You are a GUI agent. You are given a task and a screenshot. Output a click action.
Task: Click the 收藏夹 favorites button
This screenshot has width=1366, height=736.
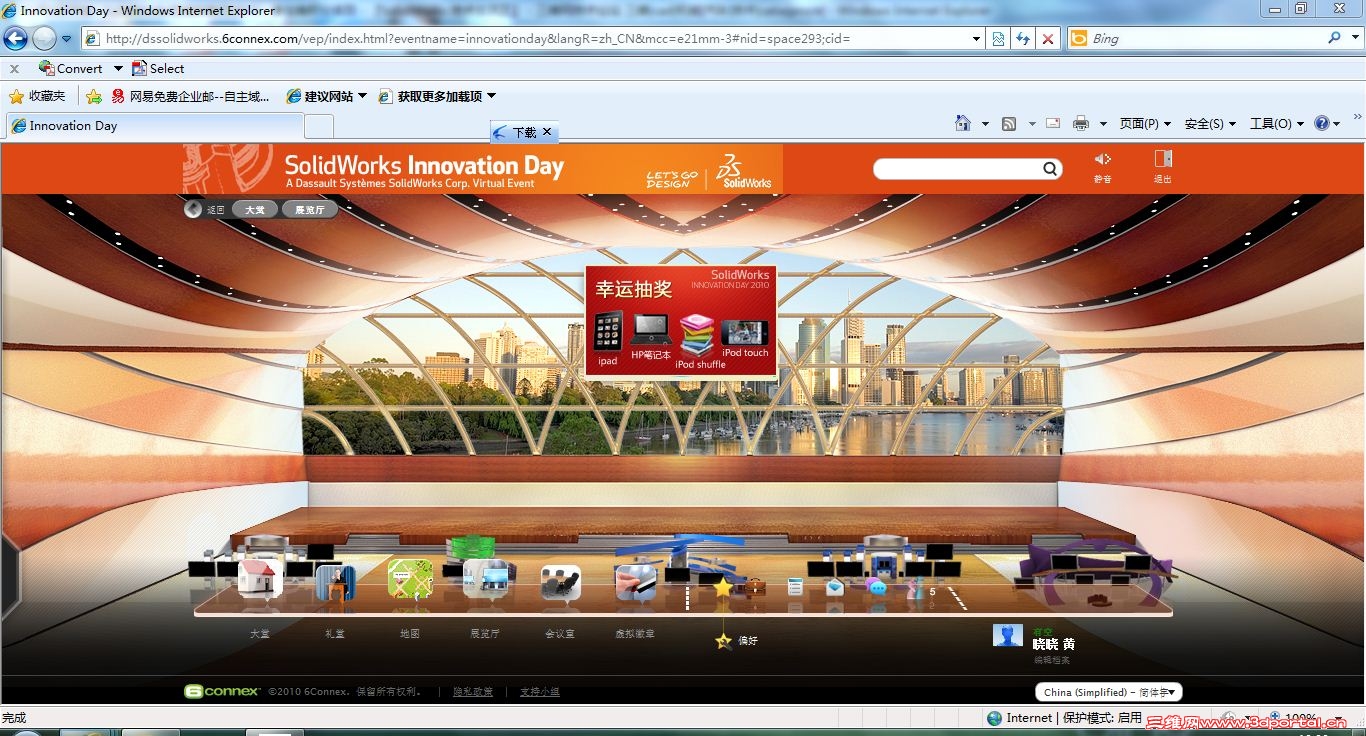pos(37,96)
